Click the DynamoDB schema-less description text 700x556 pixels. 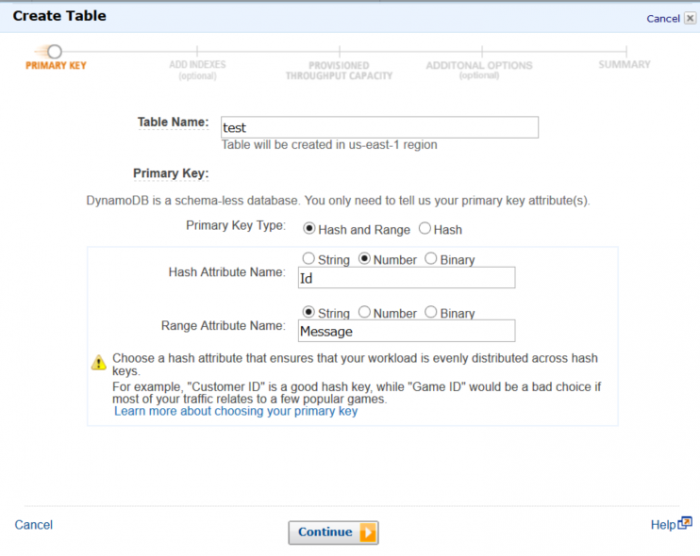tap(338, 201)
